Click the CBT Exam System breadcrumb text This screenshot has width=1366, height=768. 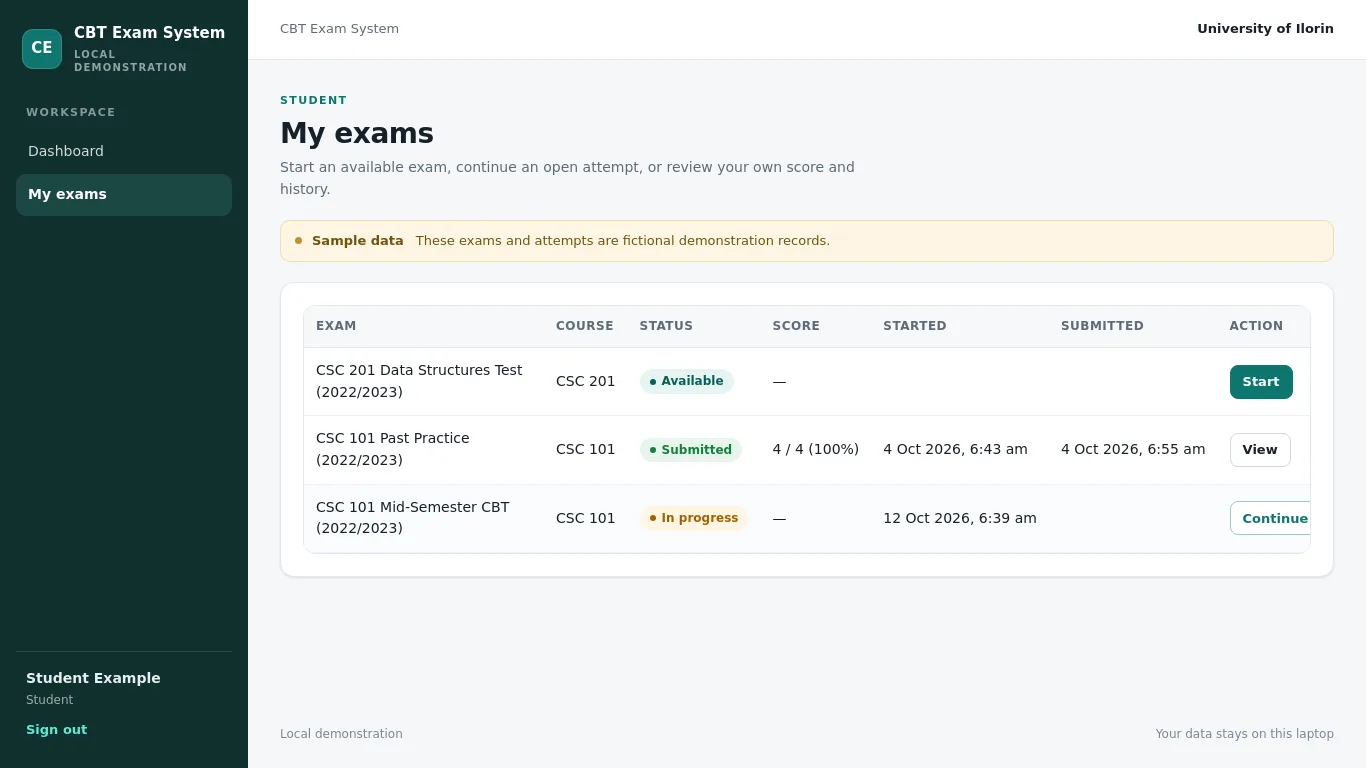[339, 29]
